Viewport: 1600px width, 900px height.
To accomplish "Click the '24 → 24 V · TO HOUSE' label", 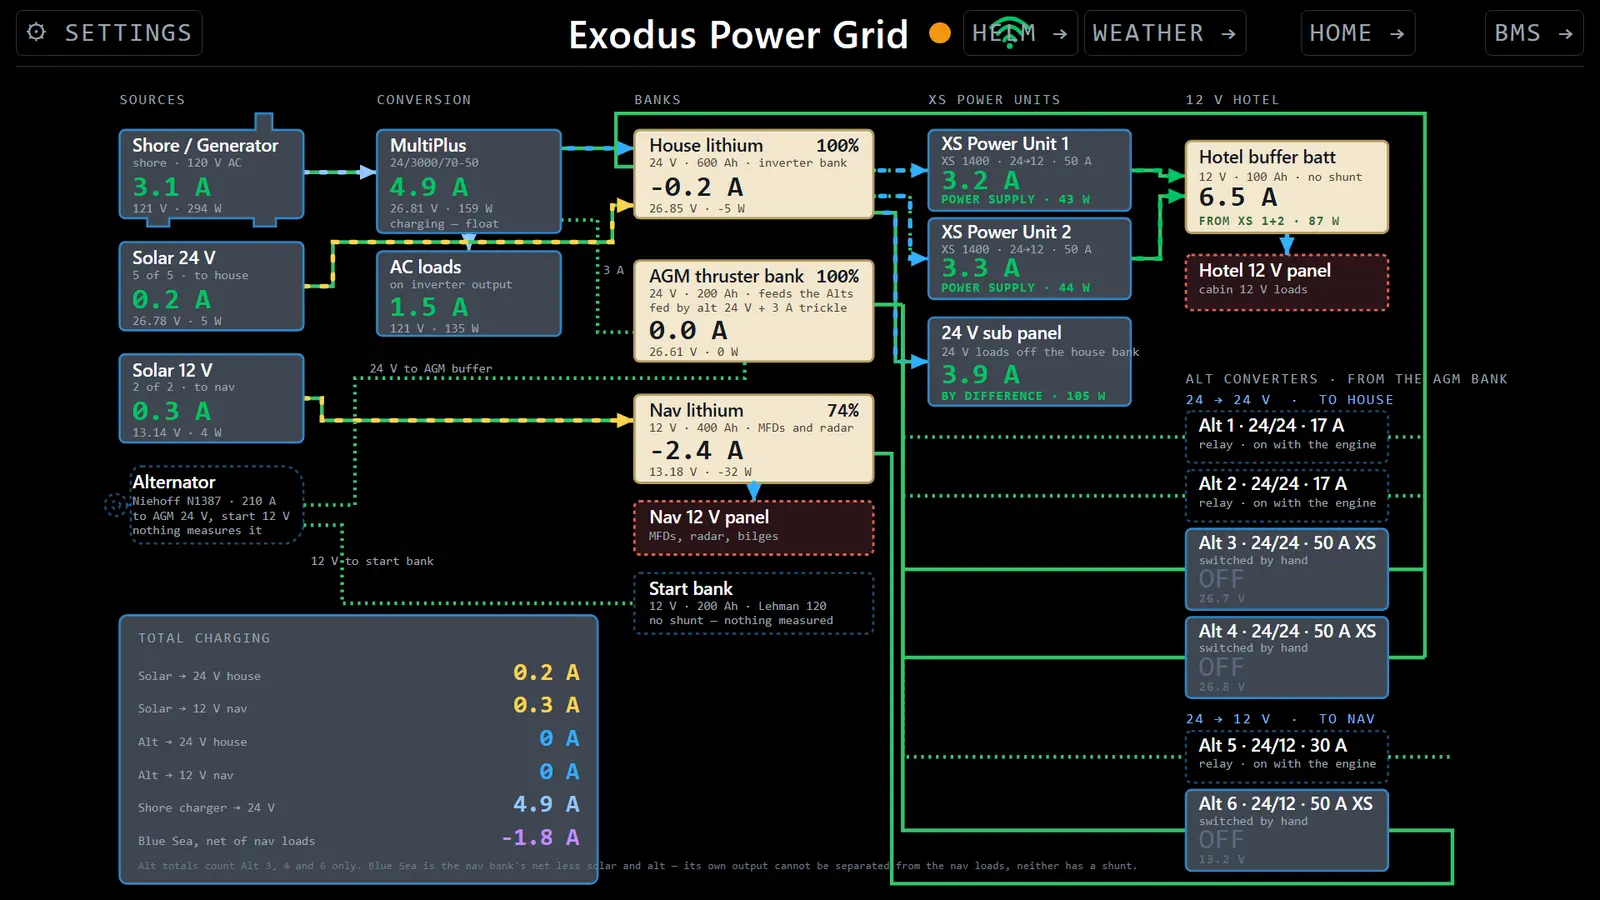I will [x=1289, y=400].
